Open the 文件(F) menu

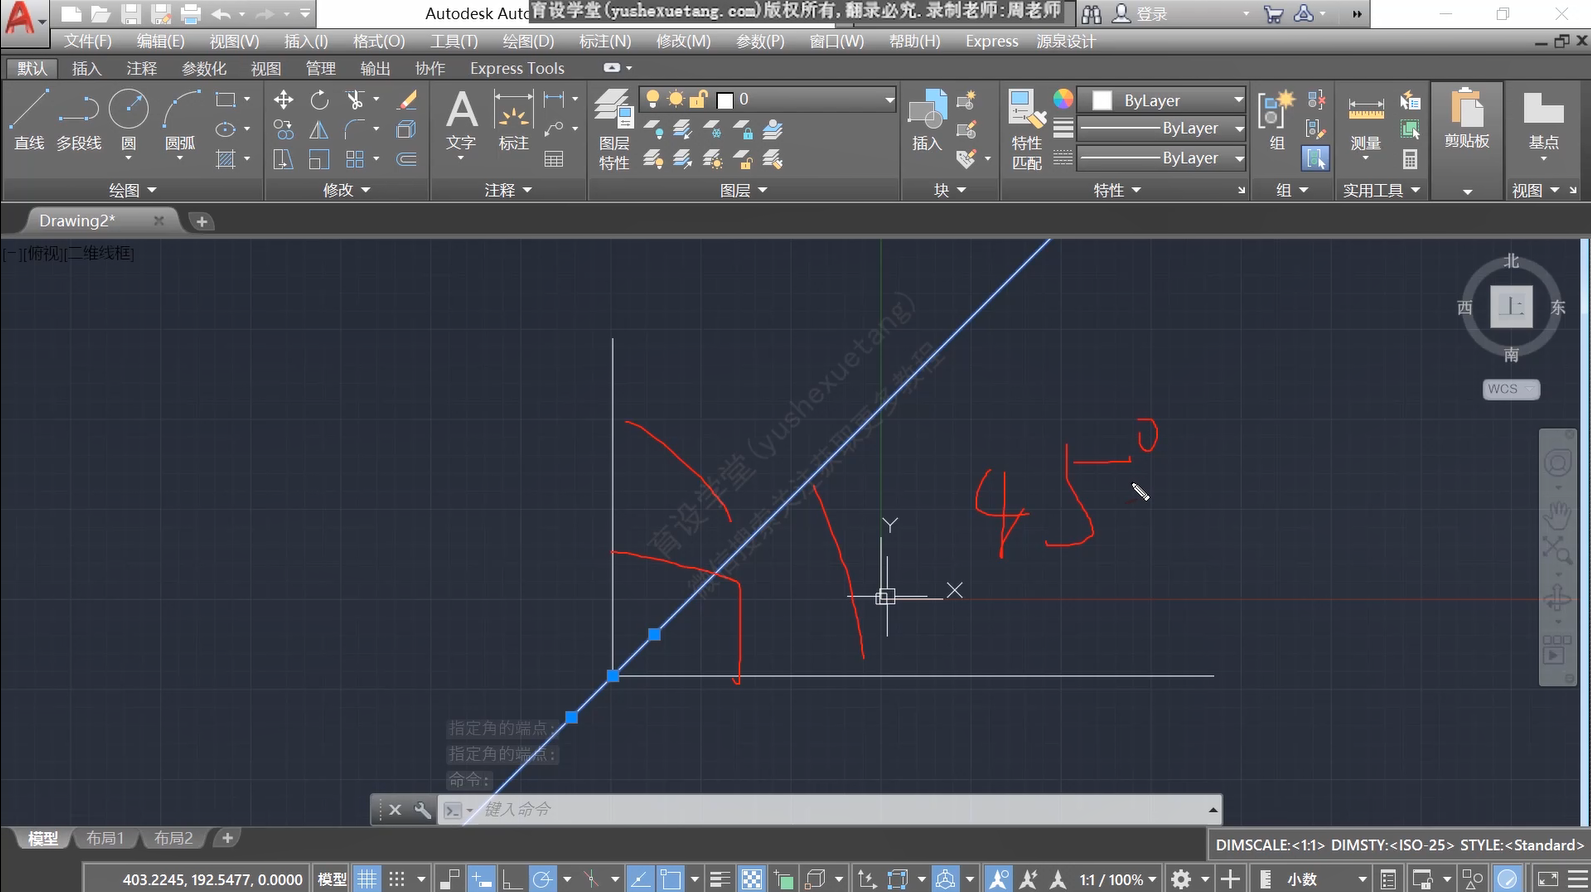point(88,41)
